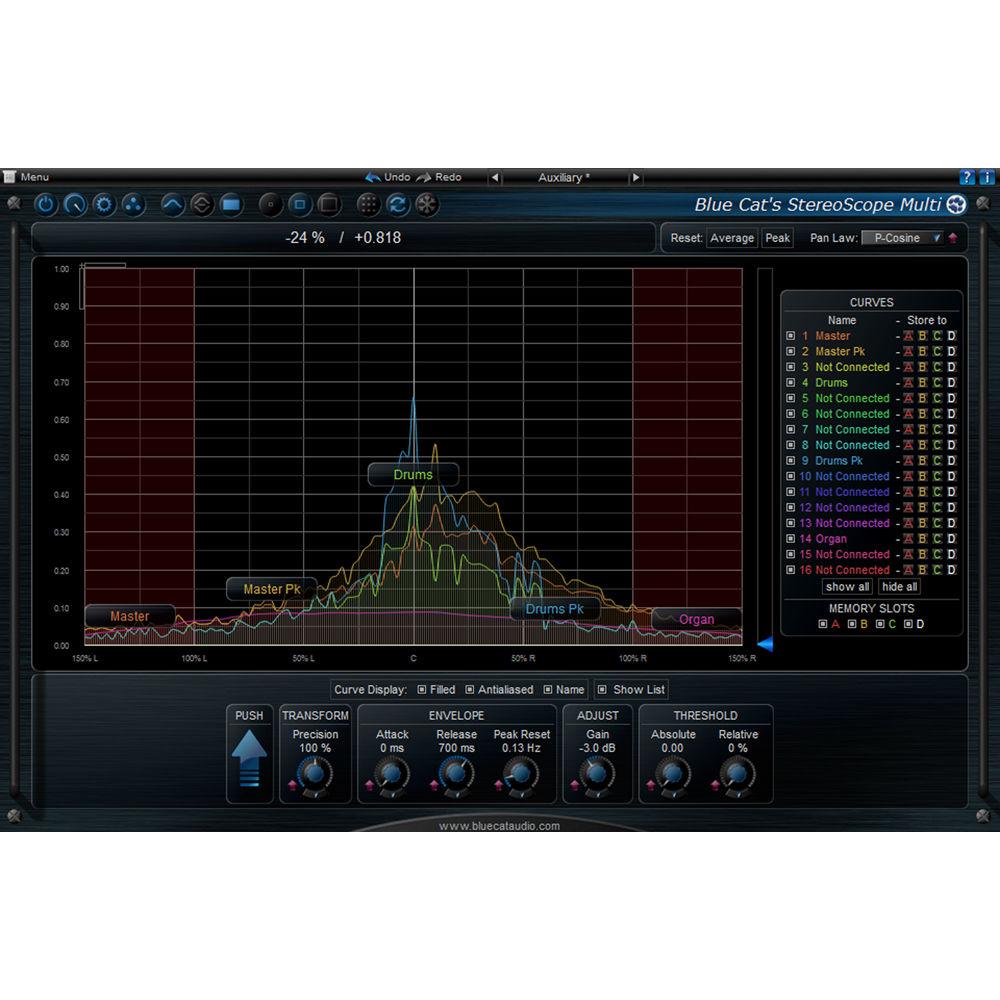Click the refresh arrows toolbar icon
Image resolution: width=1000 pixels, height=1000 pixels.
click(398, 205)
